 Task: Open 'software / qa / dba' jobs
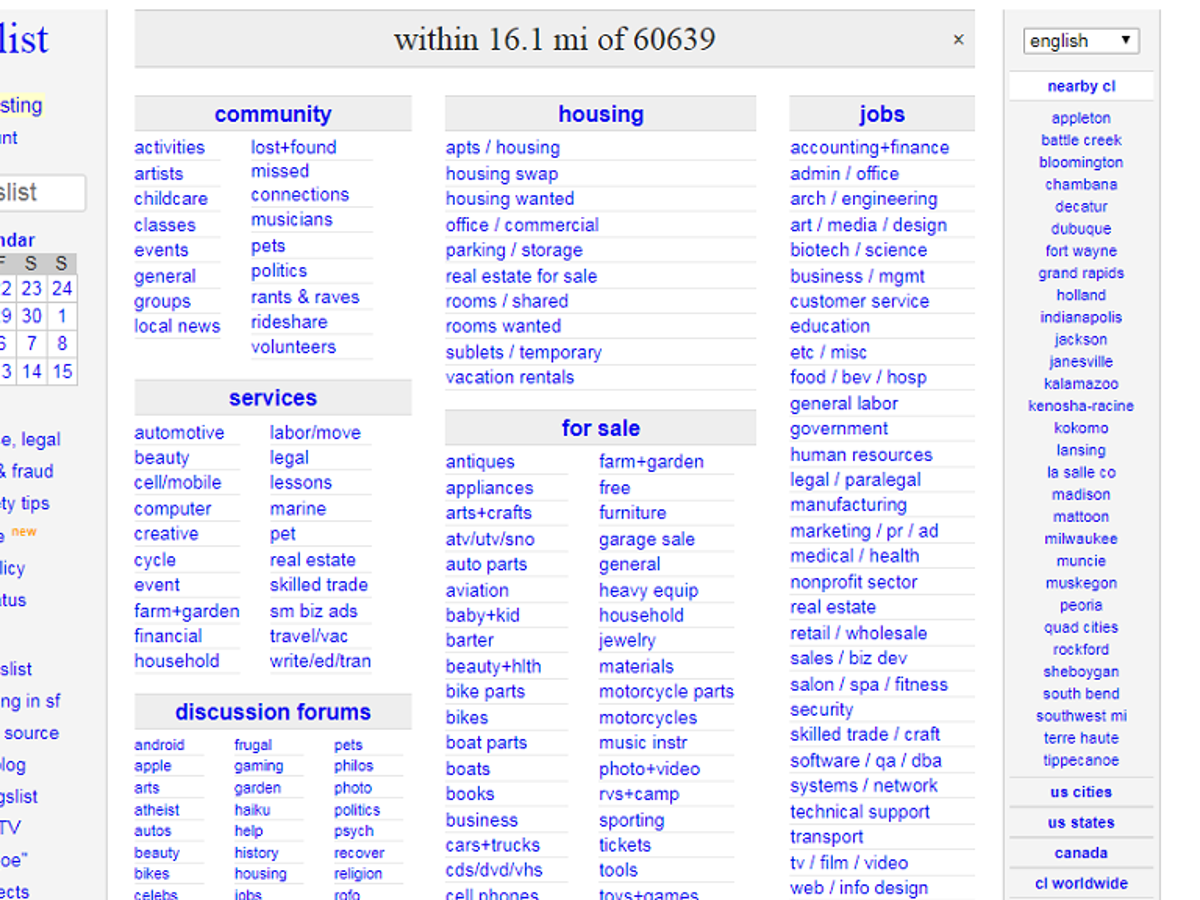(865, 760)
